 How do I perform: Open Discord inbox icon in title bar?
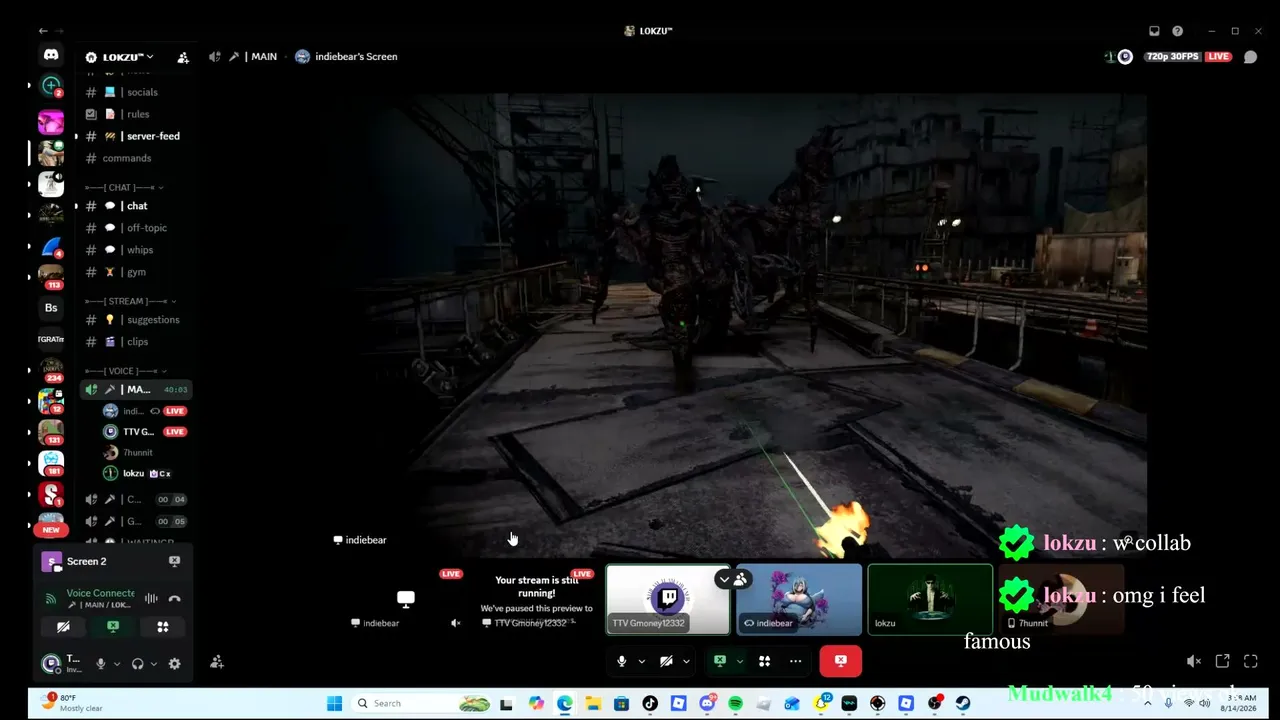tap(1154, 31)
